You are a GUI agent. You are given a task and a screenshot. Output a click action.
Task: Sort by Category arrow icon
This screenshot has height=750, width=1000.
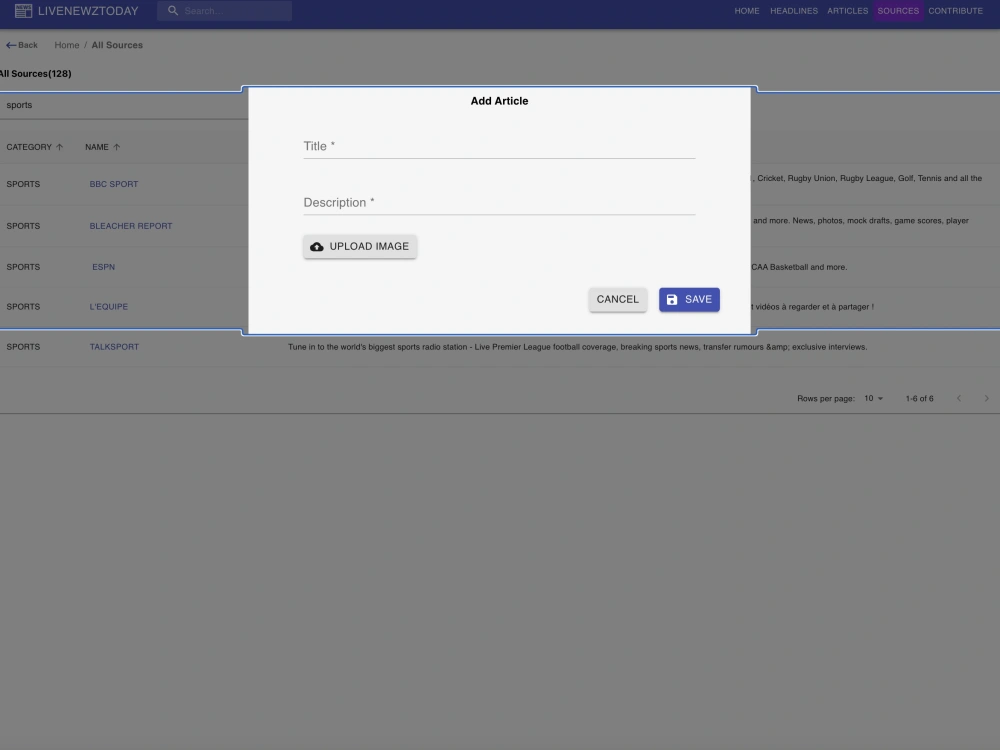click(x=59, y=147)
